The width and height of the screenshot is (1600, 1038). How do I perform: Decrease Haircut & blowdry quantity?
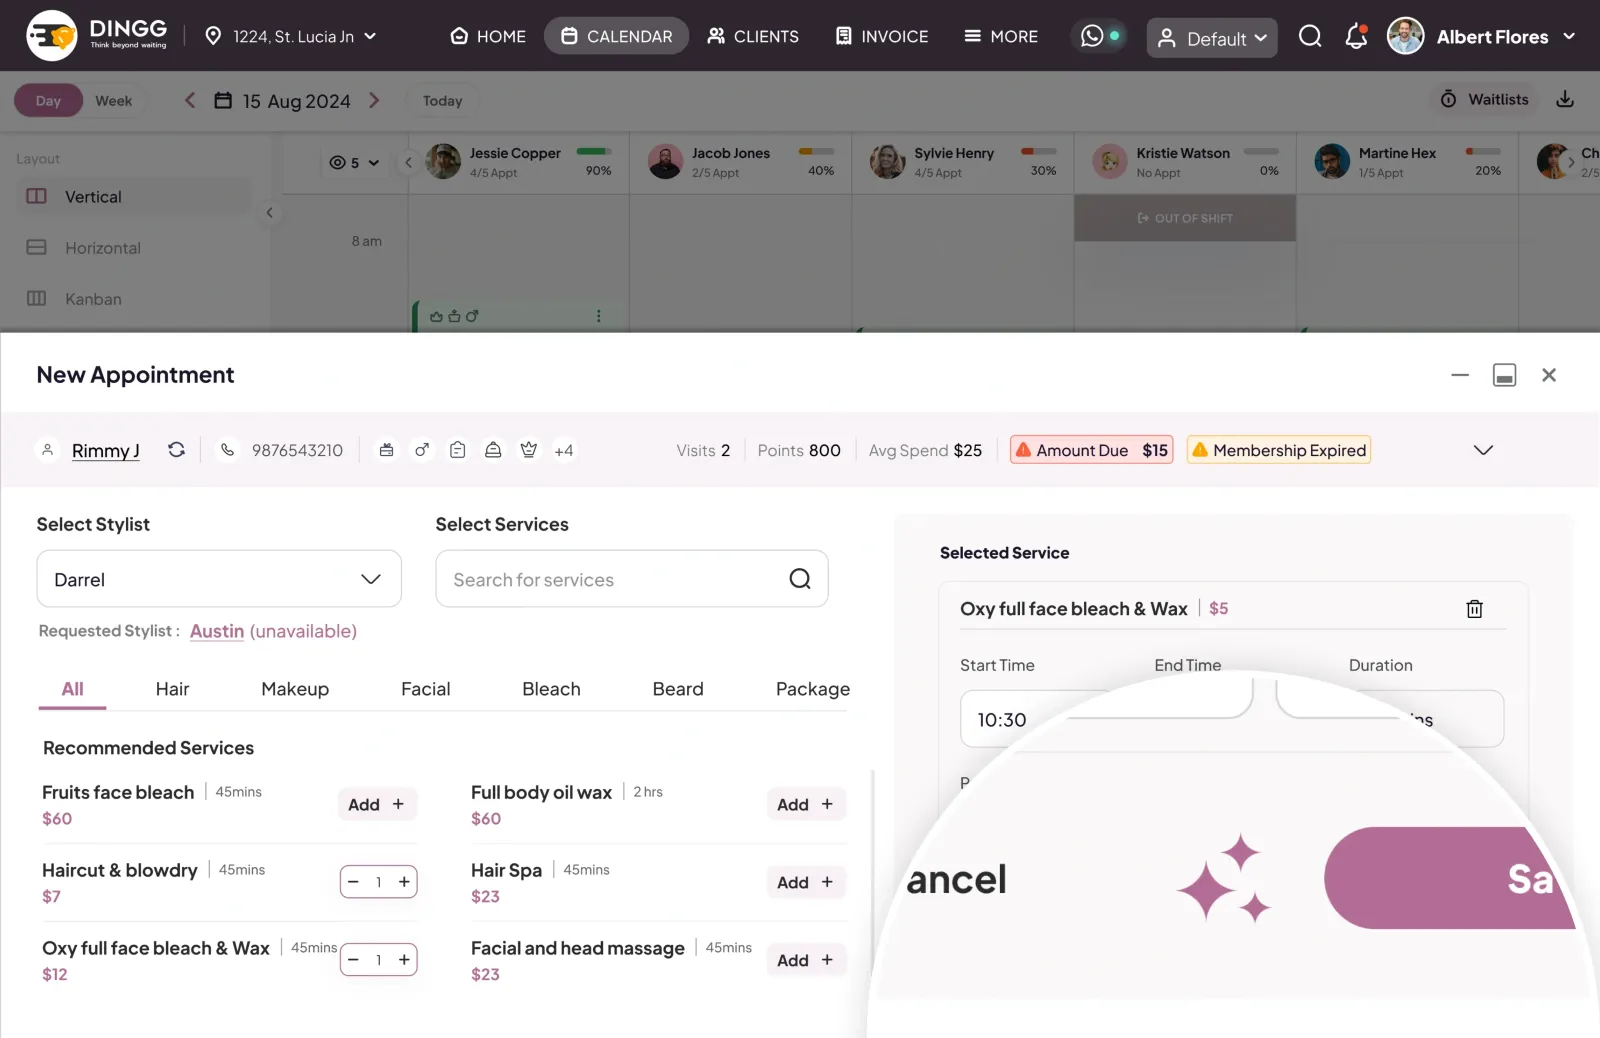click(353, 882)
